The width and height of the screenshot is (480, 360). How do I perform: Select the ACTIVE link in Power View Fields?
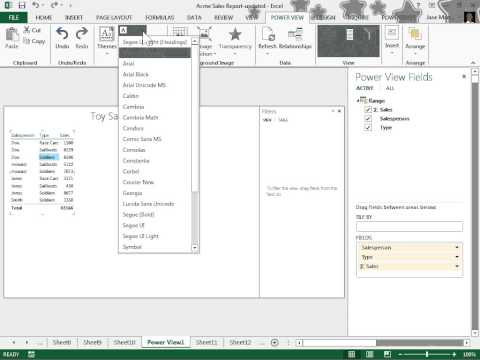pyautogui.click(x=365, y=88)
